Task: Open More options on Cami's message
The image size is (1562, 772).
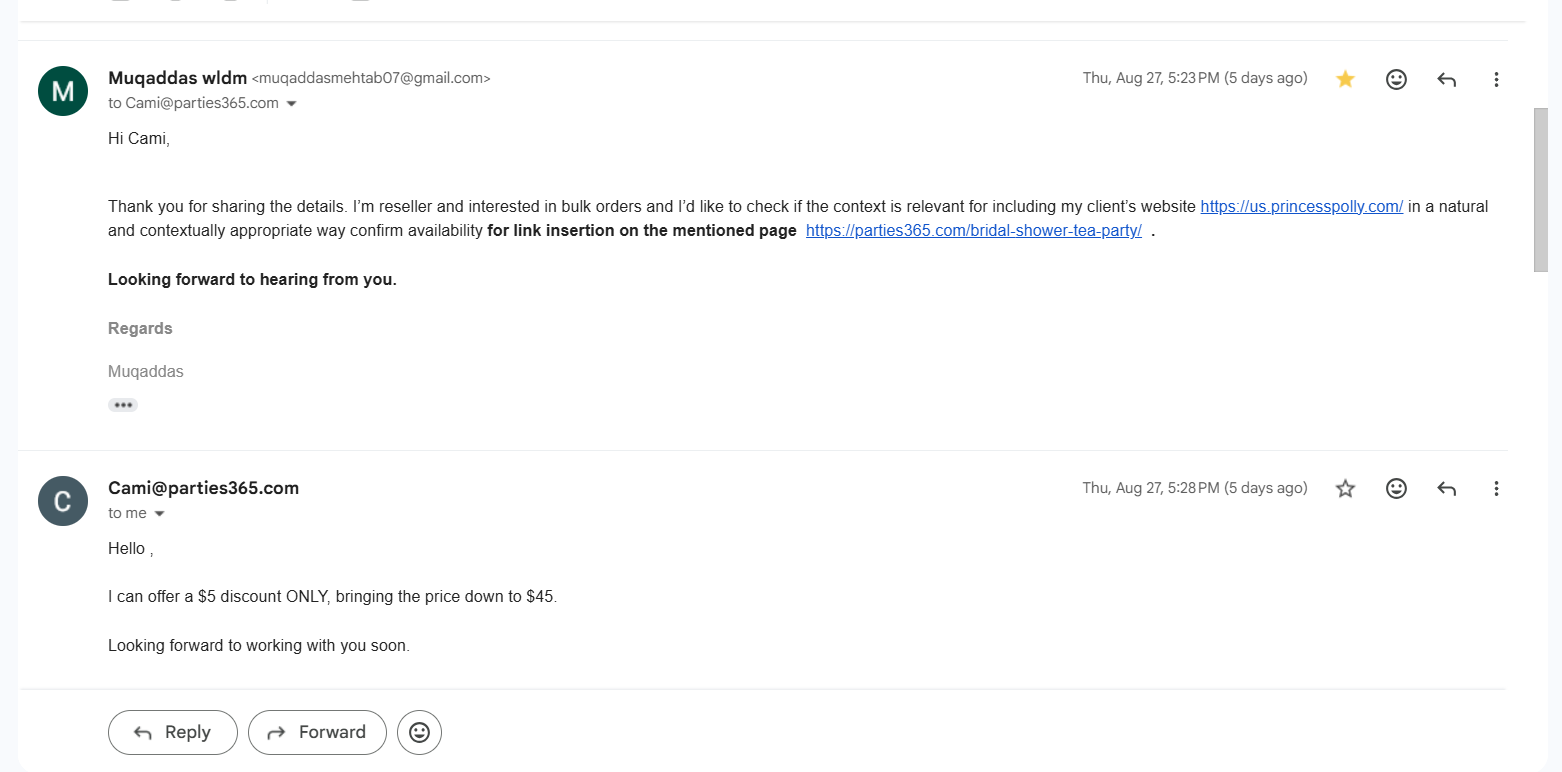Action: 1496,488
